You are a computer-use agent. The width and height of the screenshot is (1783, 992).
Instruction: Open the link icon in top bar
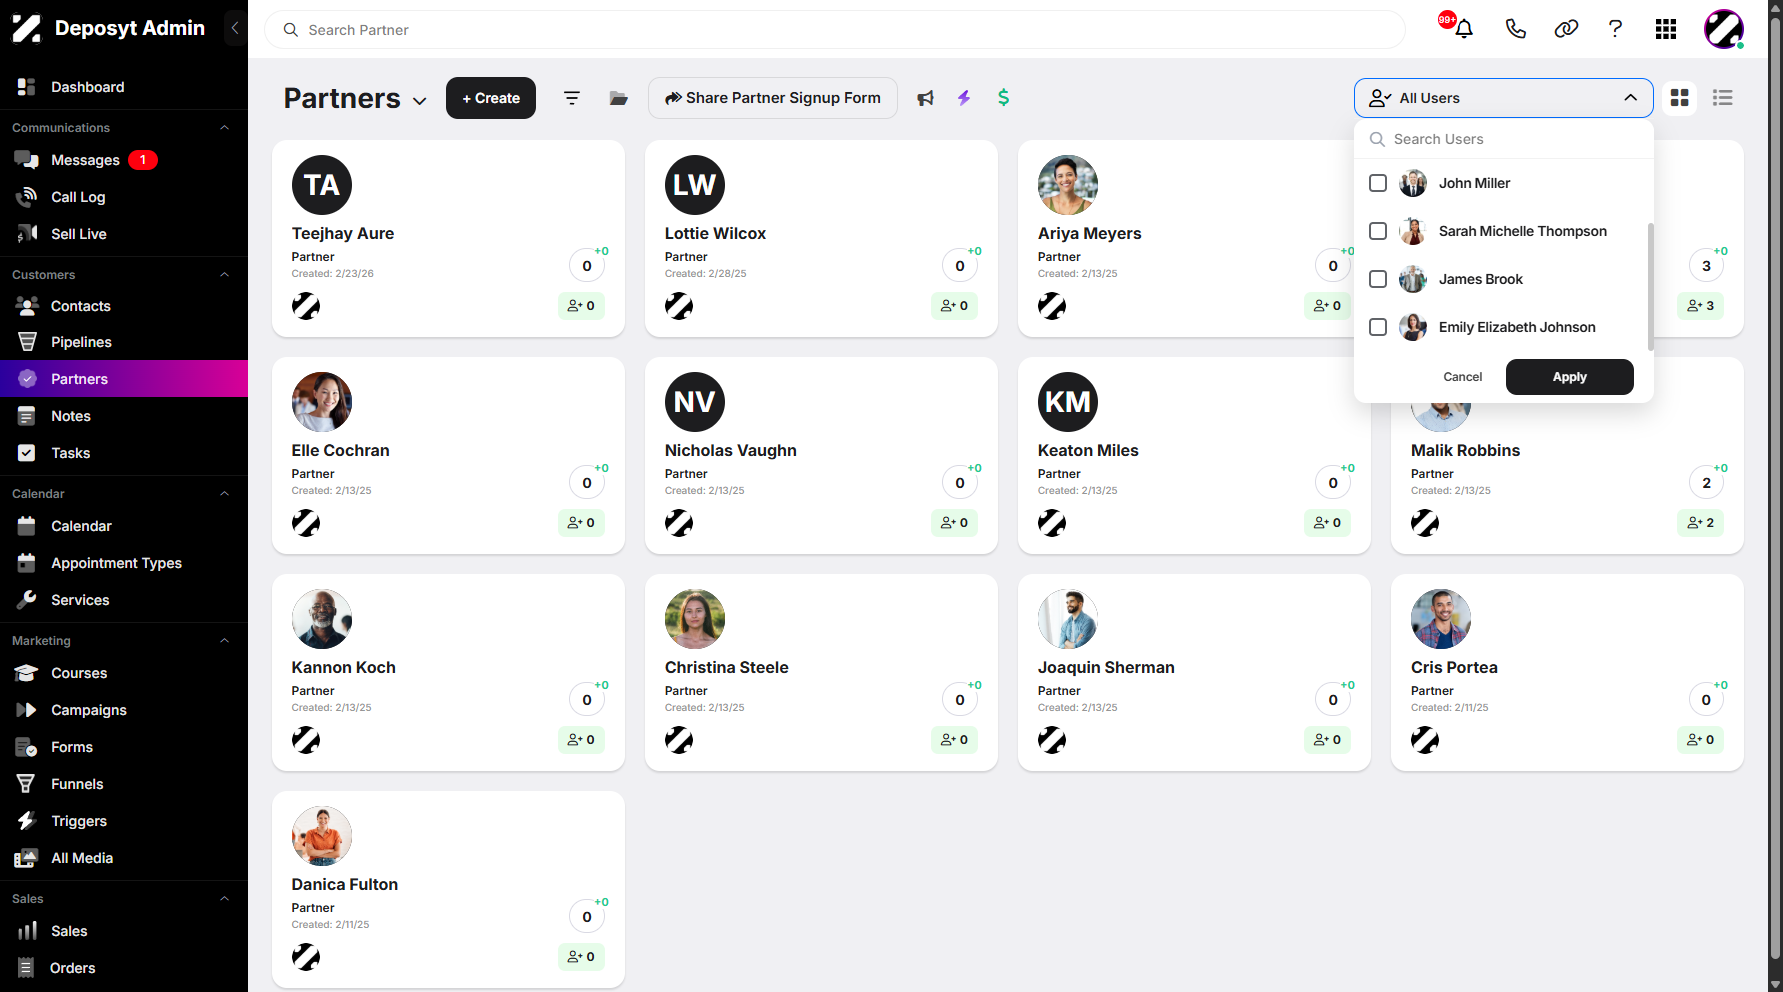tap(1566, 29)
